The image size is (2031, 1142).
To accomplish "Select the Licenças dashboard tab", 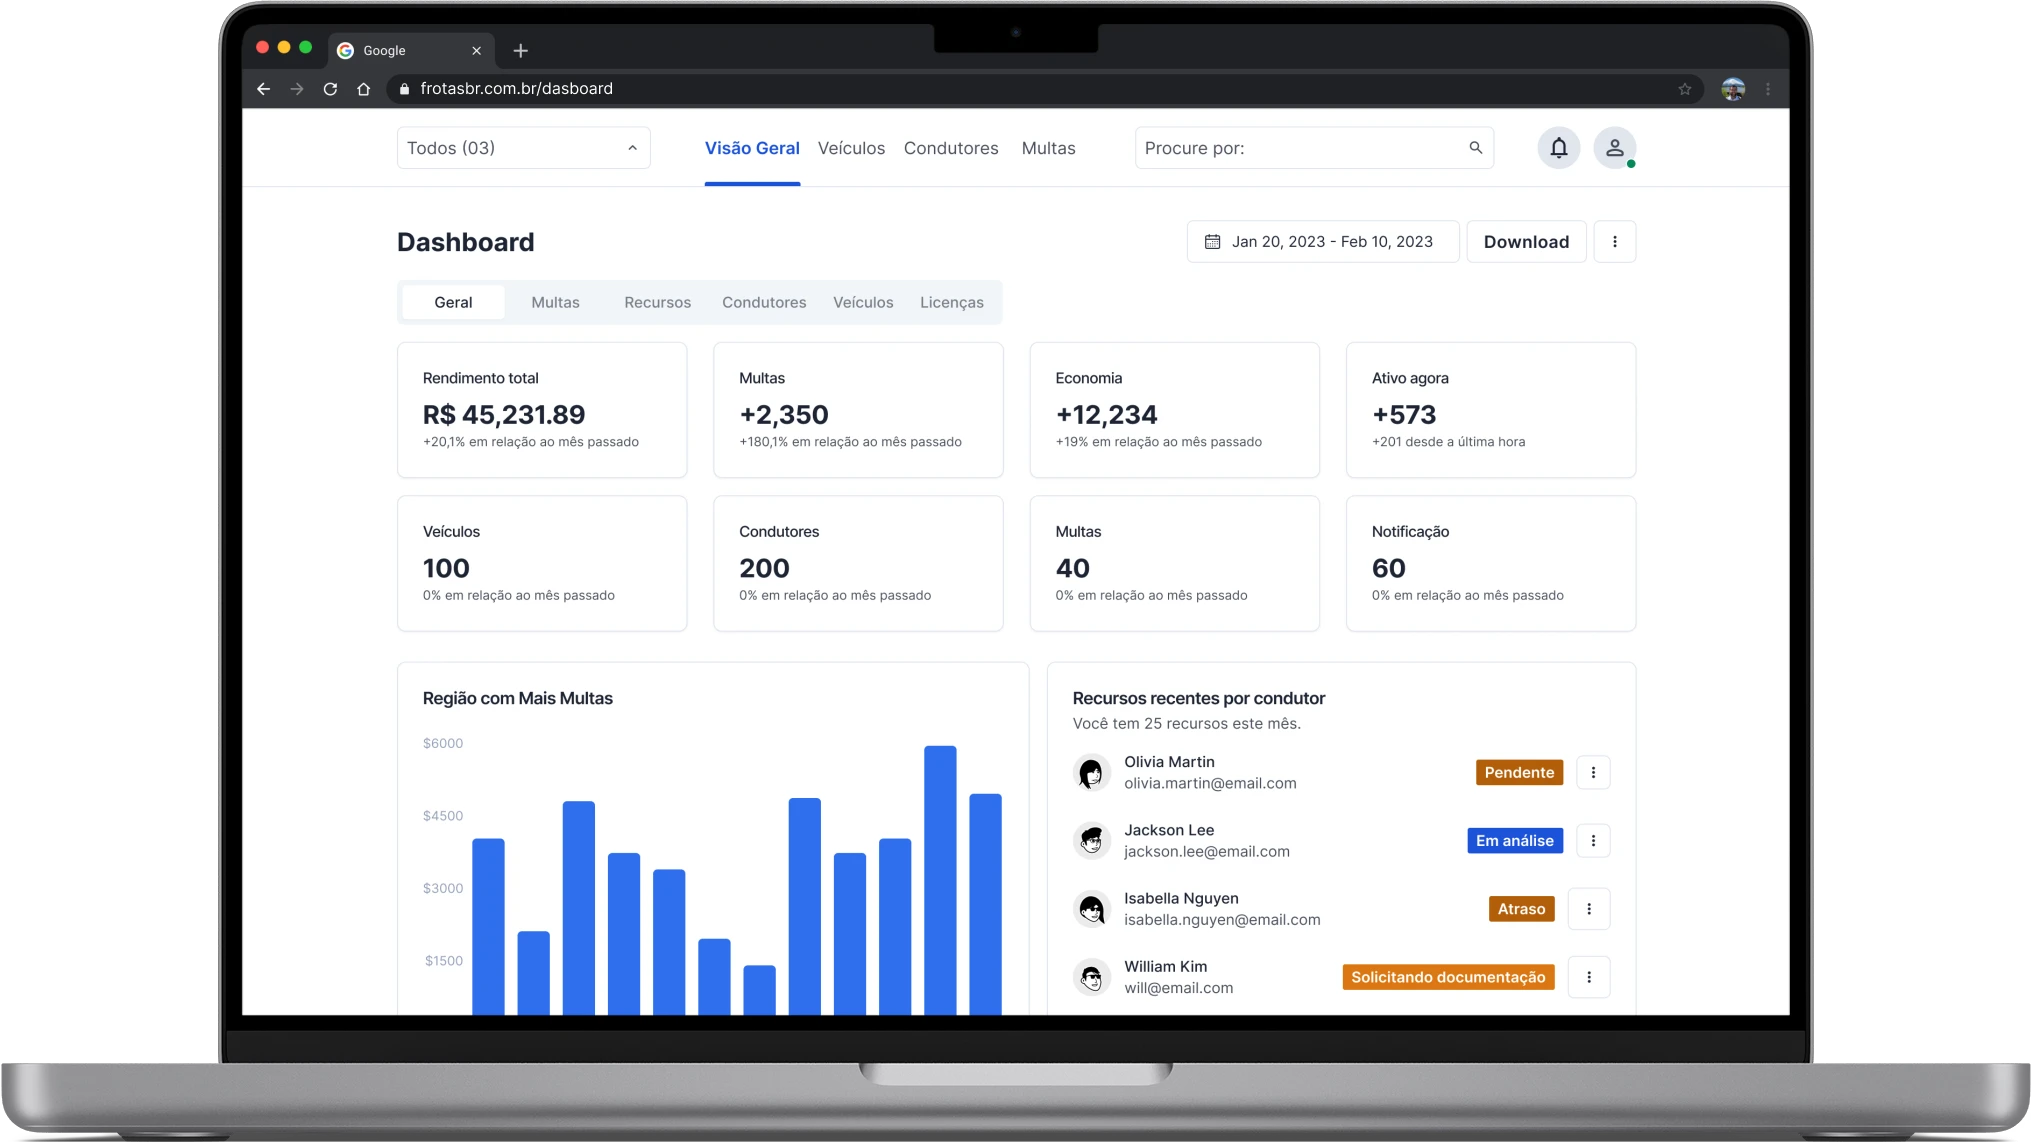I will pos(951,302).
